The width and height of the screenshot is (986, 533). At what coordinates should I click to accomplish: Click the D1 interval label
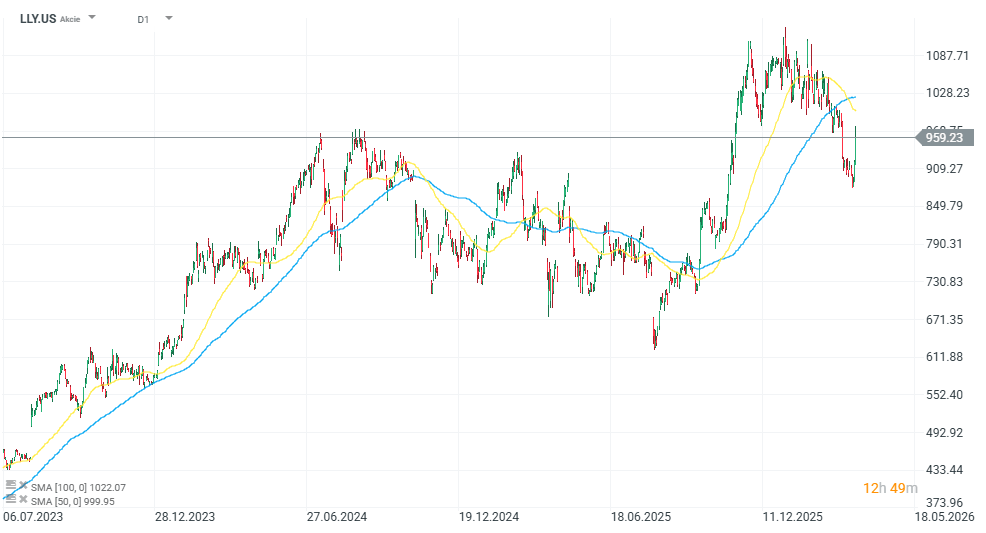(143, 18)
